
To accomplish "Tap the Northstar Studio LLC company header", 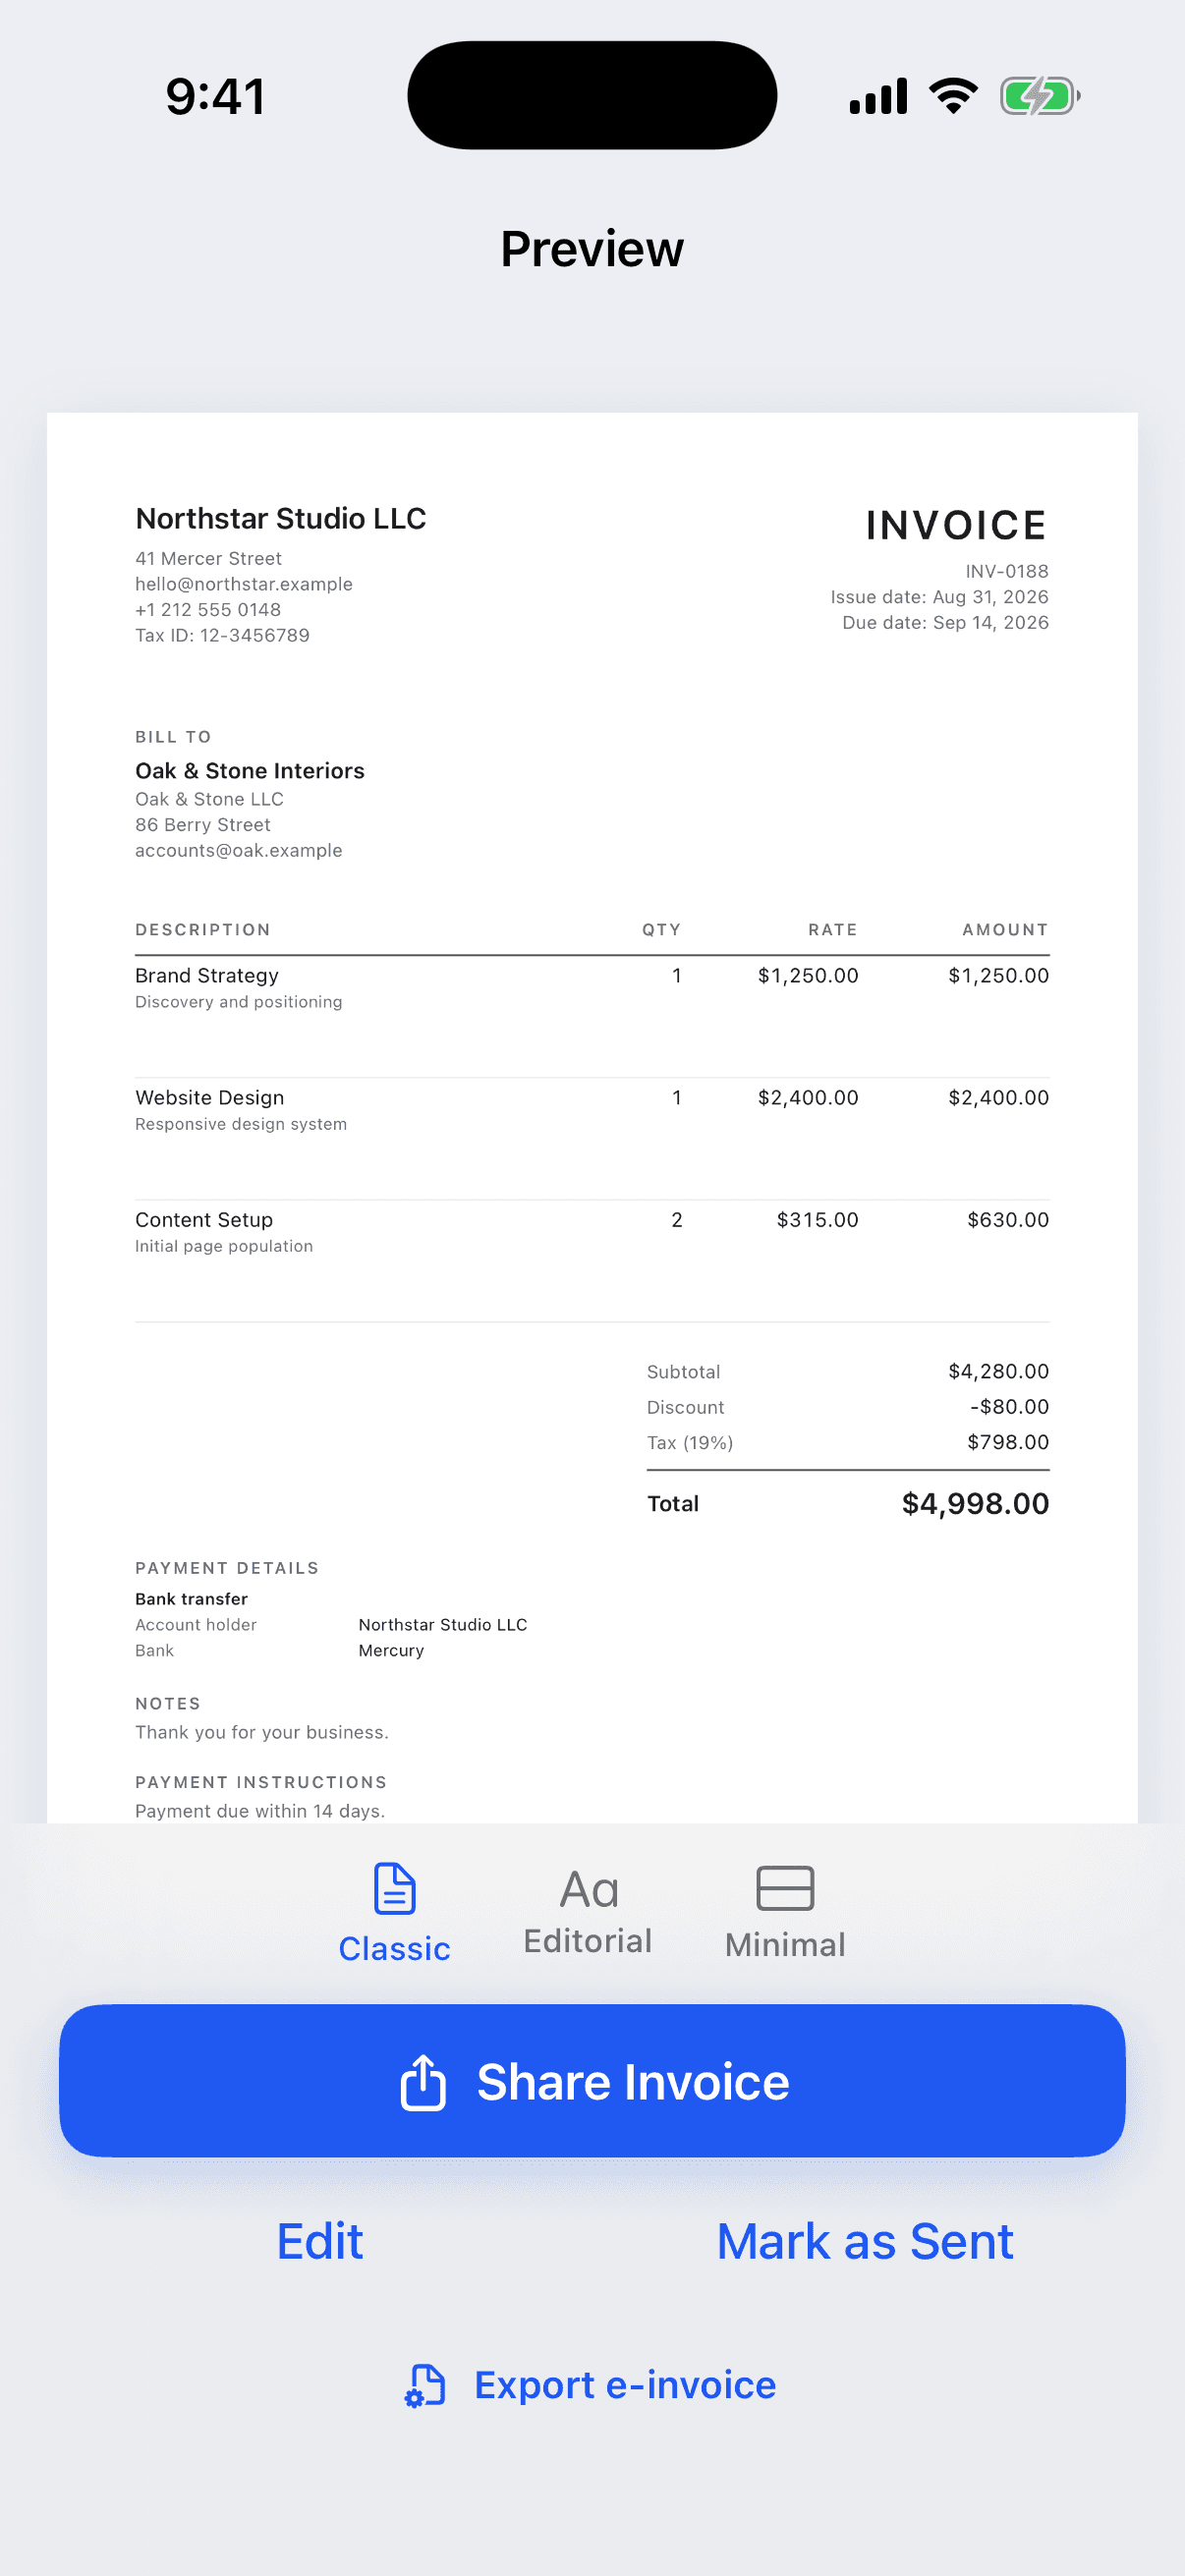I will pyautogui.click(x=281, y=518).
